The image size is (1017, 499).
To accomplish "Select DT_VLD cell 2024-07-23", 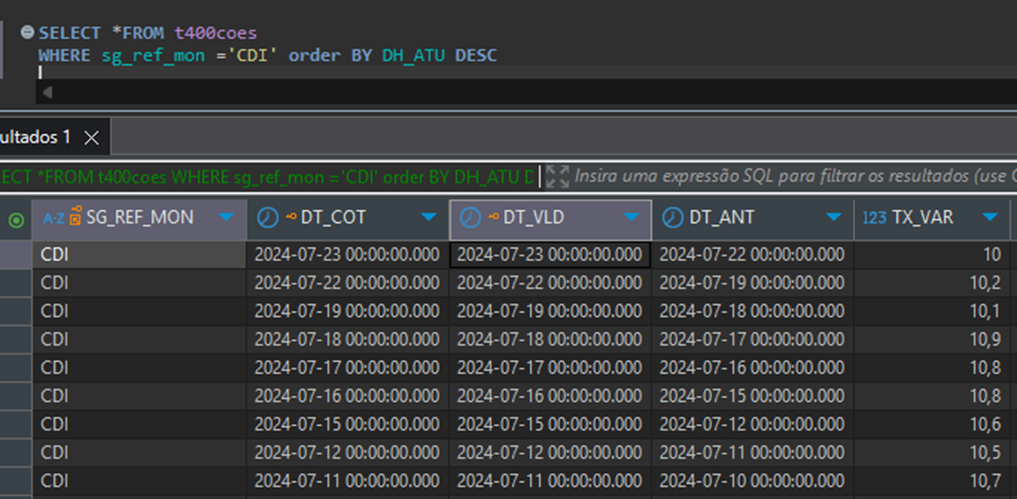I will pos(550,255).
